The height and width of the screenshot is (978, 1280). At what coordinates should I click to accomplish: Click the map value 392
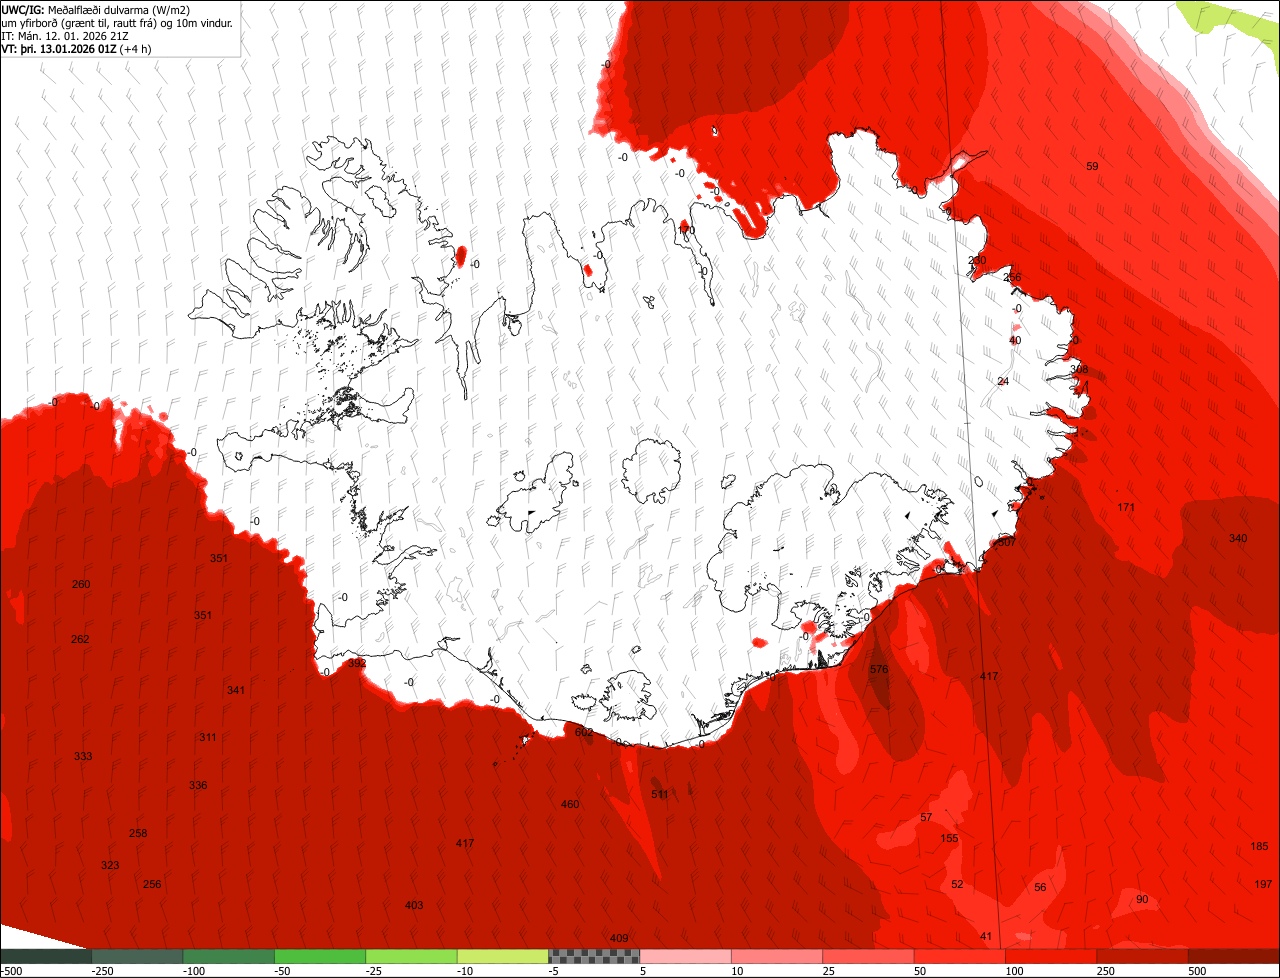tap(357, 663)
